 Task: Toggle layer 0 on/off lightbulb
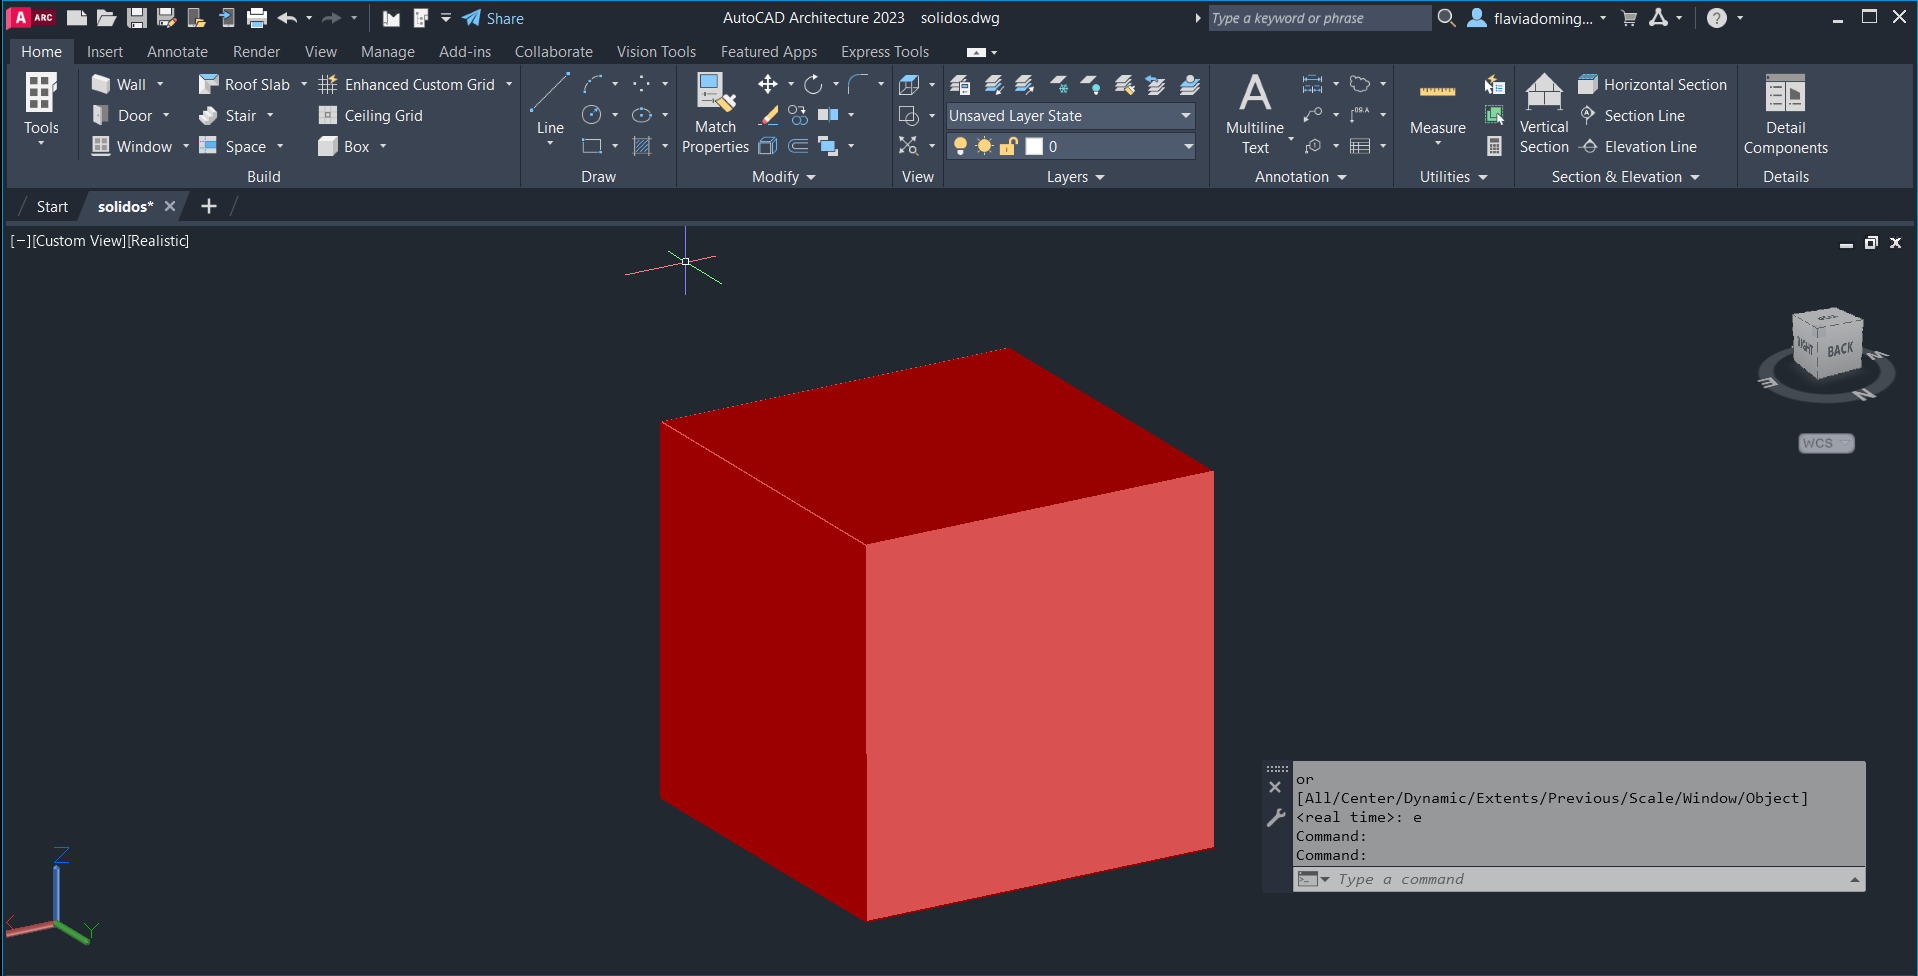960,146
